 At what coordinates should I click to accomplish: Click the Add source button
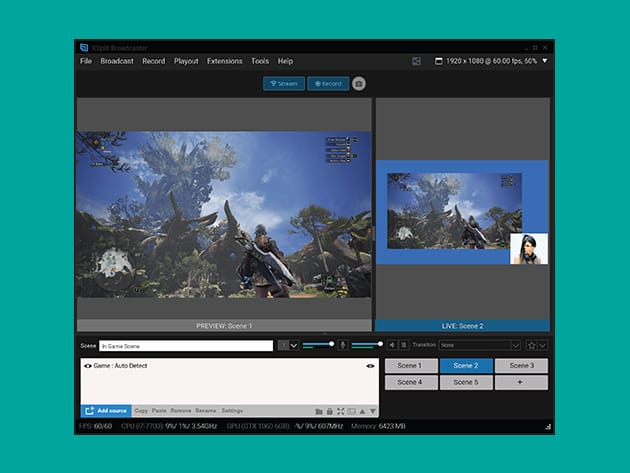tap(105, 411)
